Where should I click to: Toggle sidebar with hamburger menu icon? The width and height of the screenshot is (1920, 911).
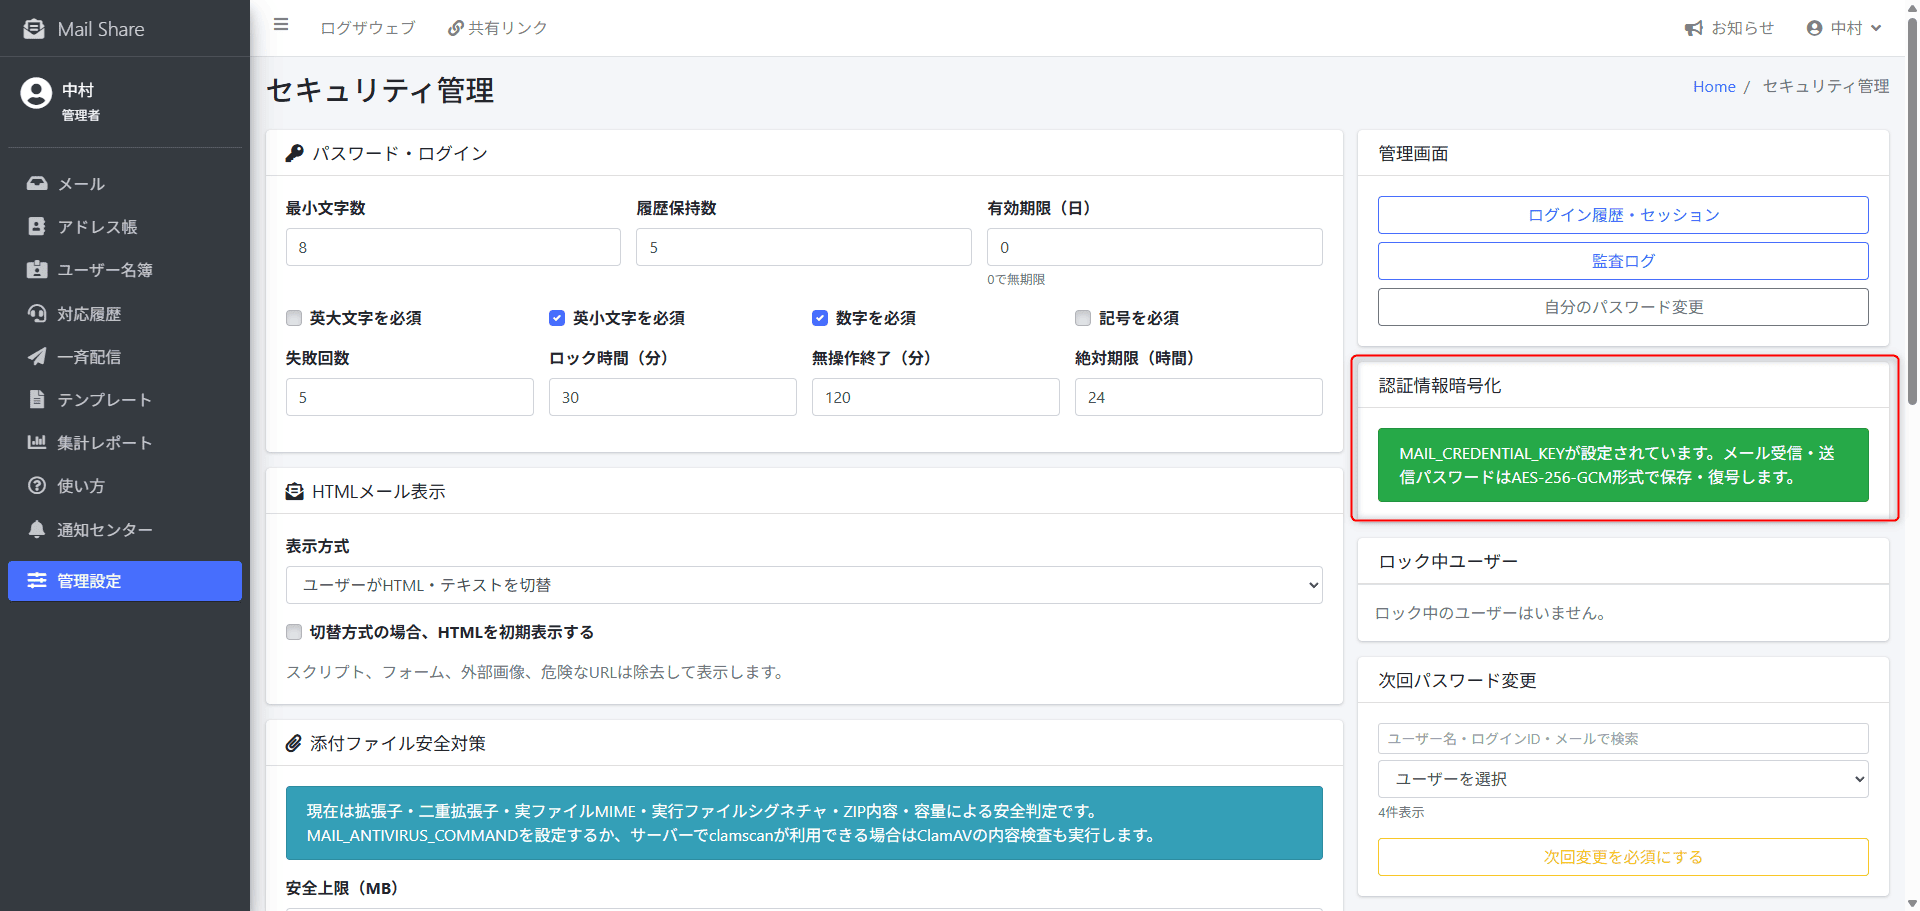click(281, 25)
